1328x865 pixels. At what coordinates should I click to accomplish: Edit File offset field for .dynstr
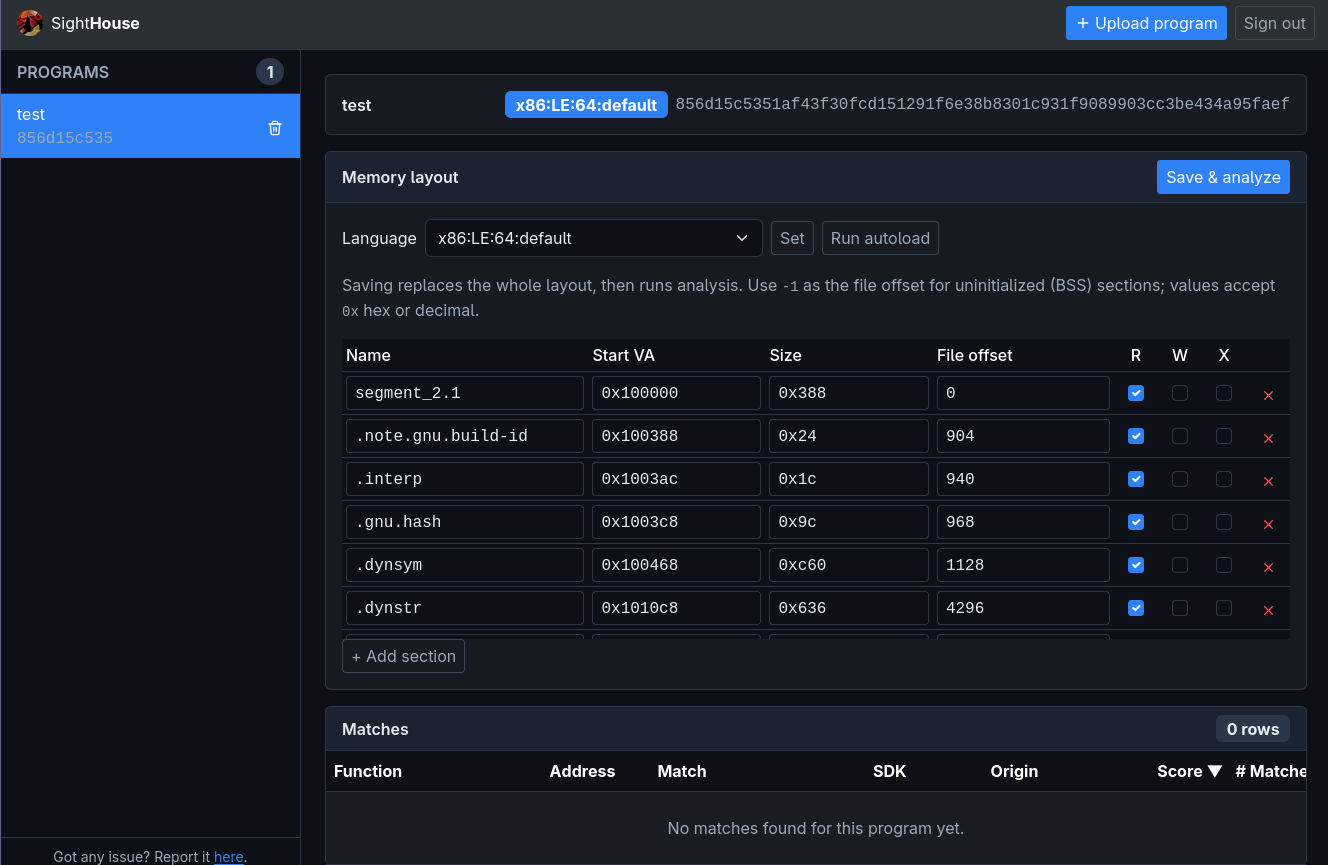point(1023,608)
